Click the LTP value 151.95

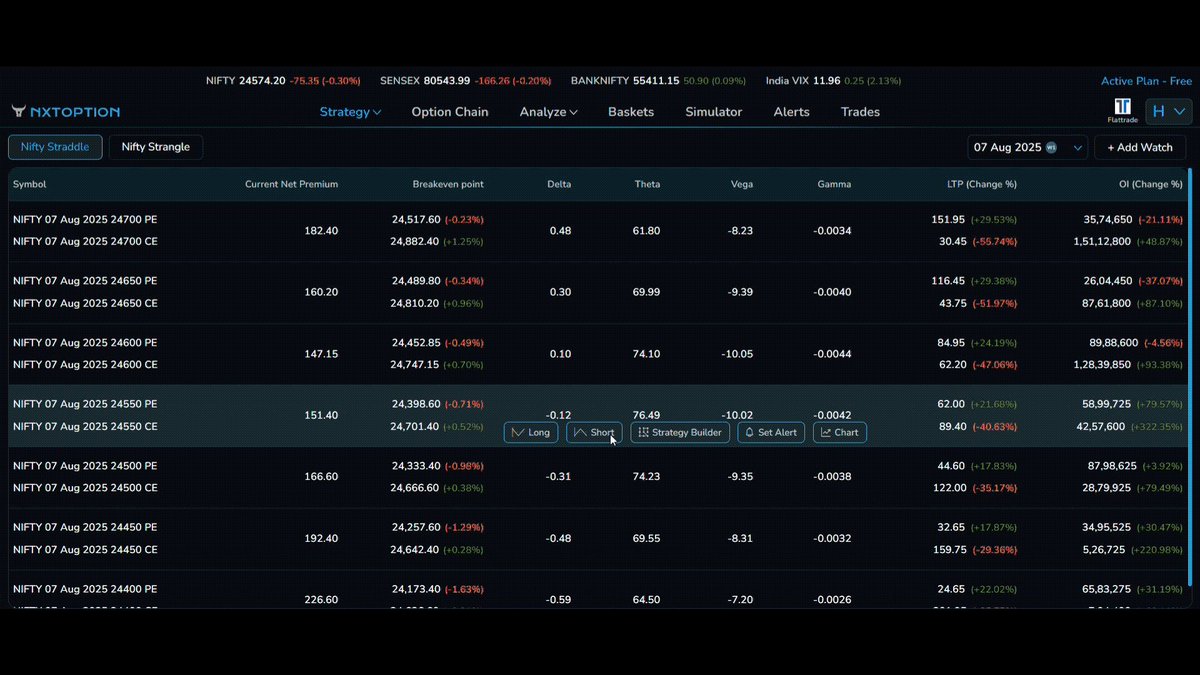tap(948, 219)
